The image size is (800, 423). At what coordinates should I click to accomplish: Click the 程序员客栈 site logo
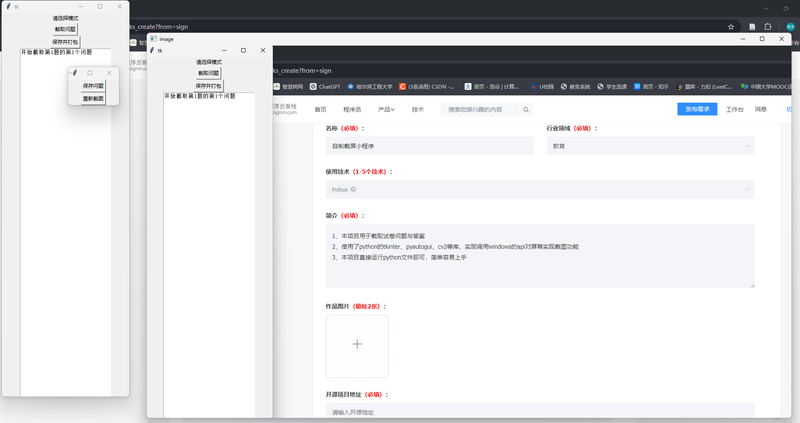285,109
